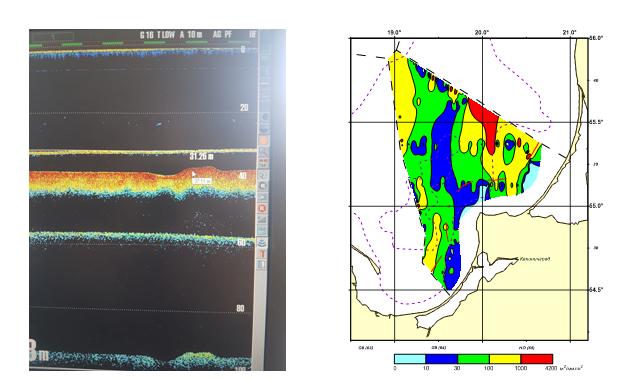Click the green R icon
The height and width of the screenshot is (380, 623).
click(x=262, y=186)
